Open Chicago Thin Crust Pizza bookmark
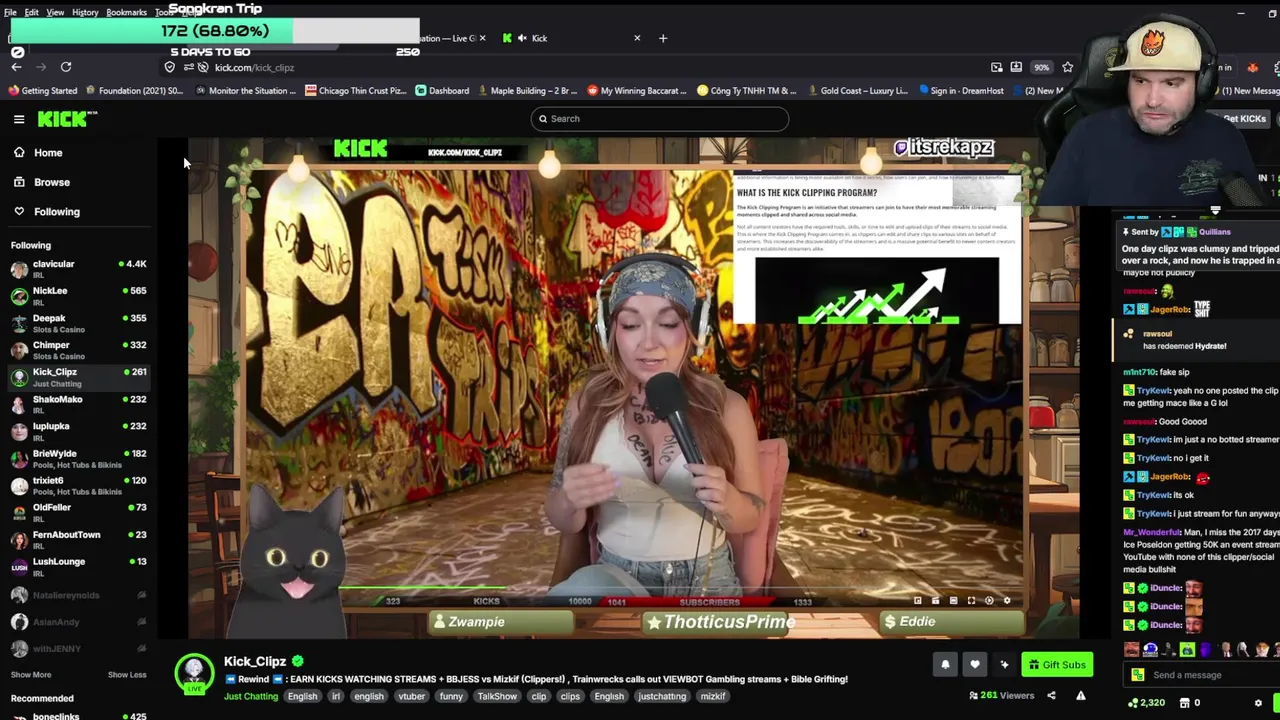This screenshot has width=1280, height=720. click(355, 91)
